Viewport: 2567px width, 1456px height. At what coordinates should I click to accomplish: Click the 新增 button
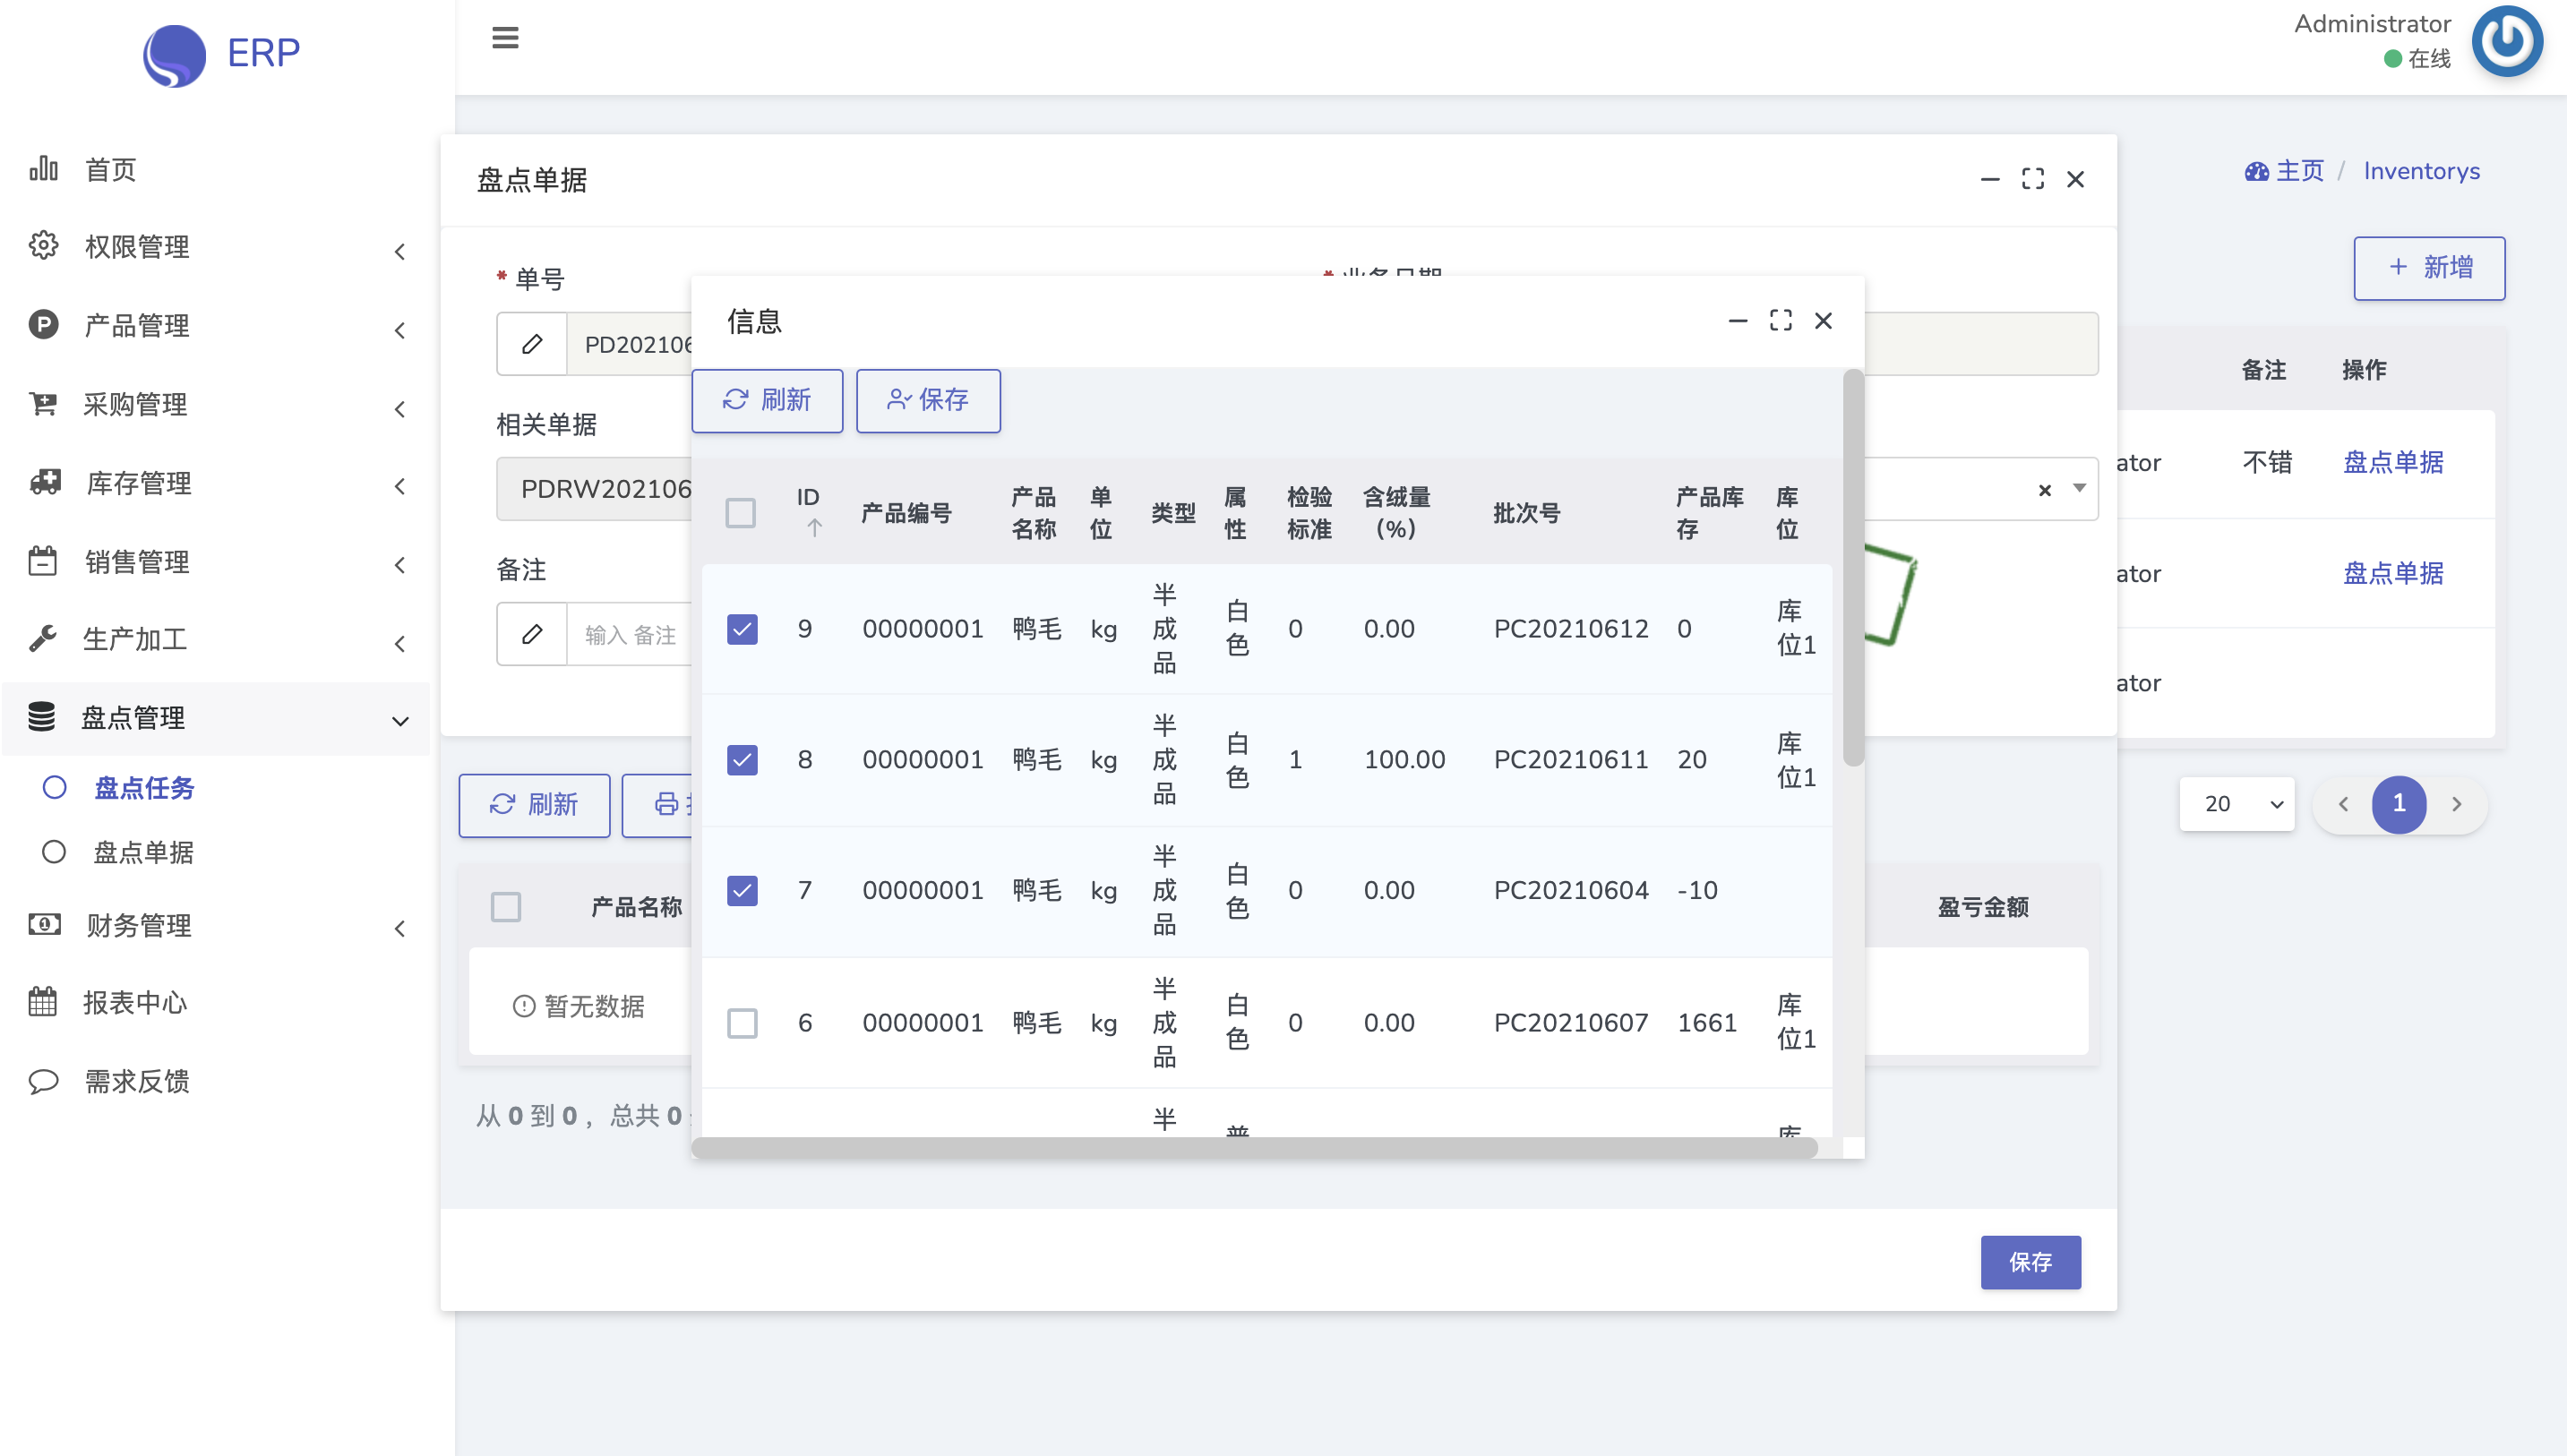tap(2428, 268)
